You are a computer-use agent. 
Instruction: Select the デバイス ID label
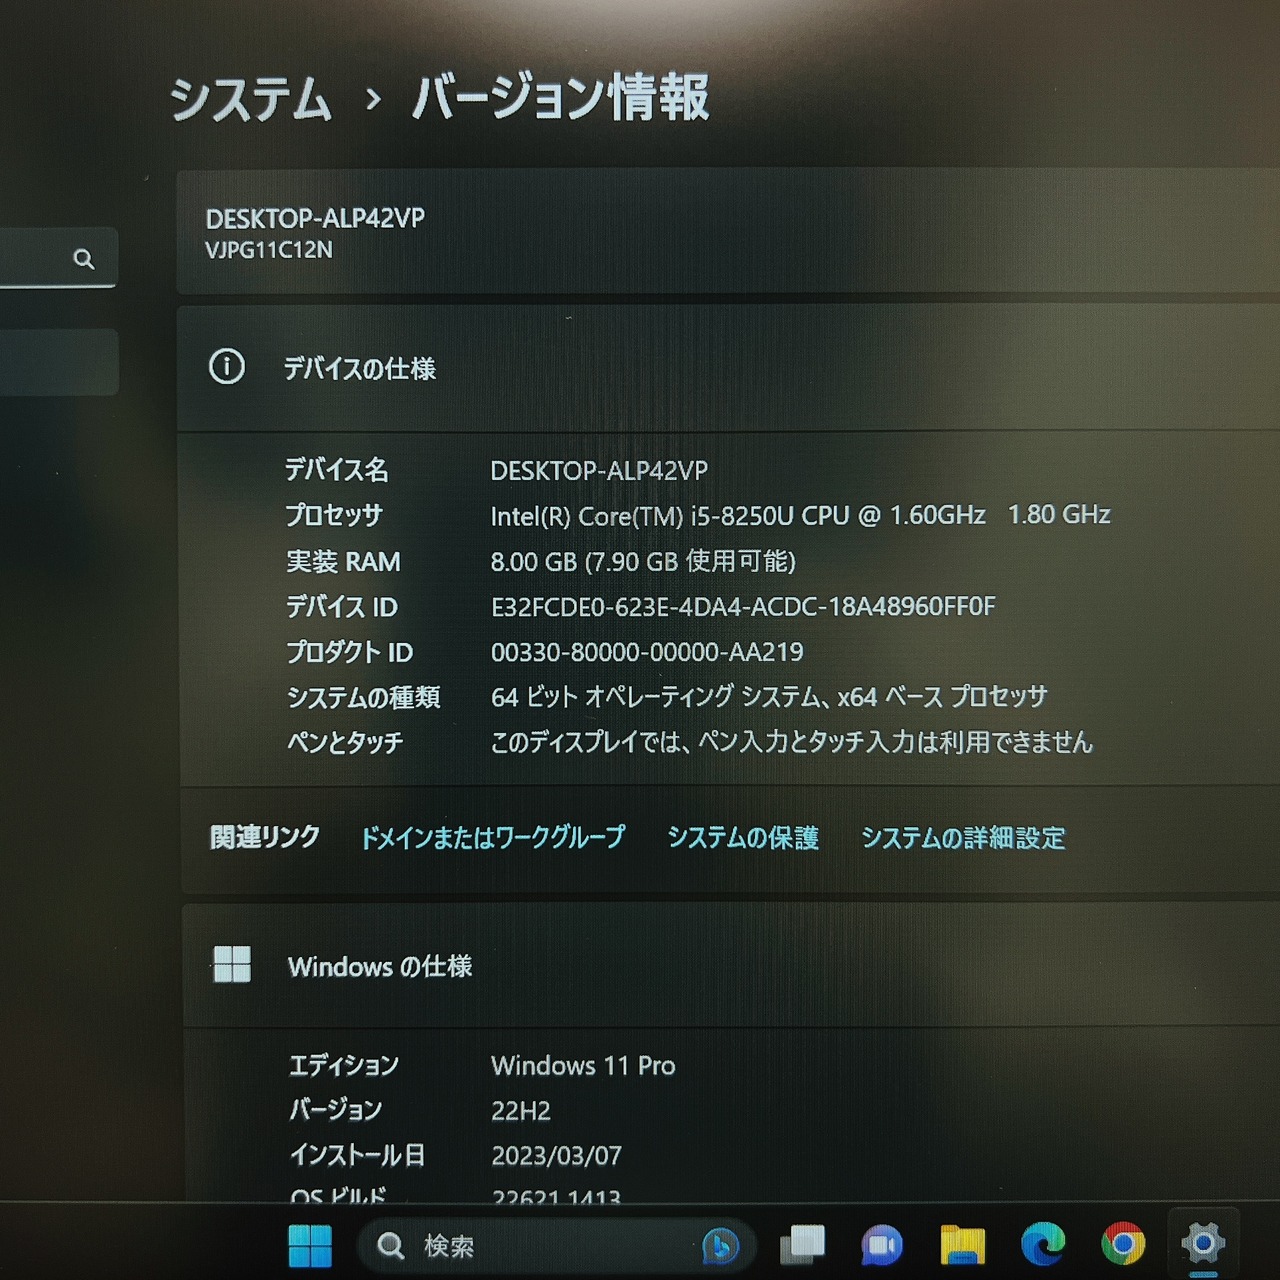[x=342, y=606]
